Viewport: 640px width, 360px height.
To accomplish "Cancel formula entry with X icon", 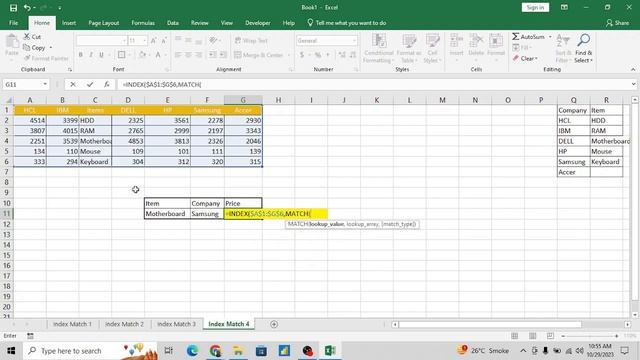I will (x=73, y=84).
